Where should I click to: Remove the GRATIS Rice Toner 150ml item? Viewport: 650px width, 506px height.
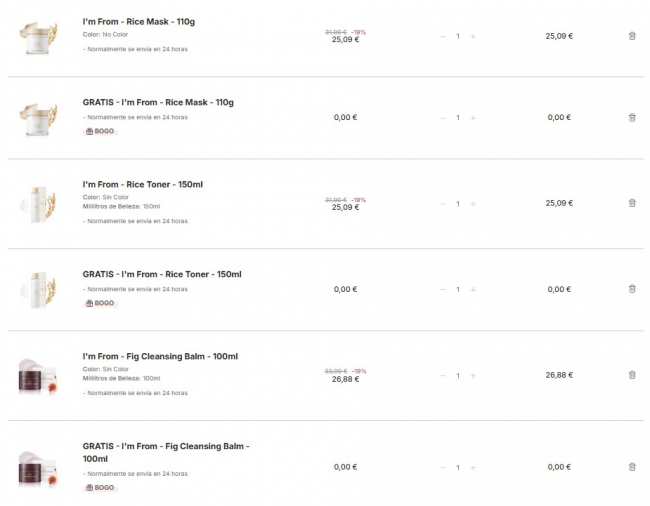[x=632, y=289]
